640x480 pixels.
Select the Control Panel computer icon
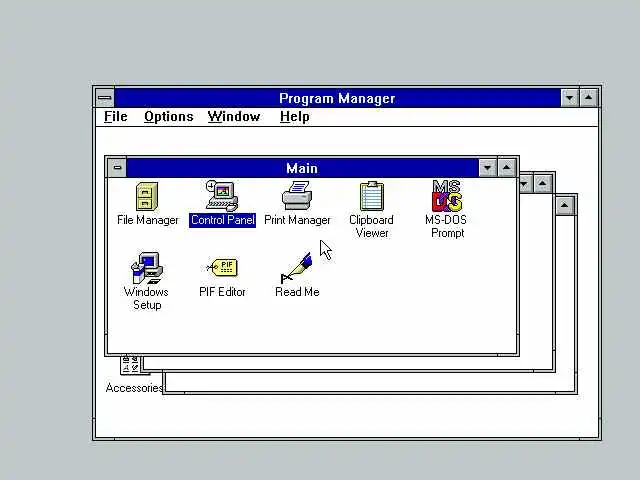222,196
